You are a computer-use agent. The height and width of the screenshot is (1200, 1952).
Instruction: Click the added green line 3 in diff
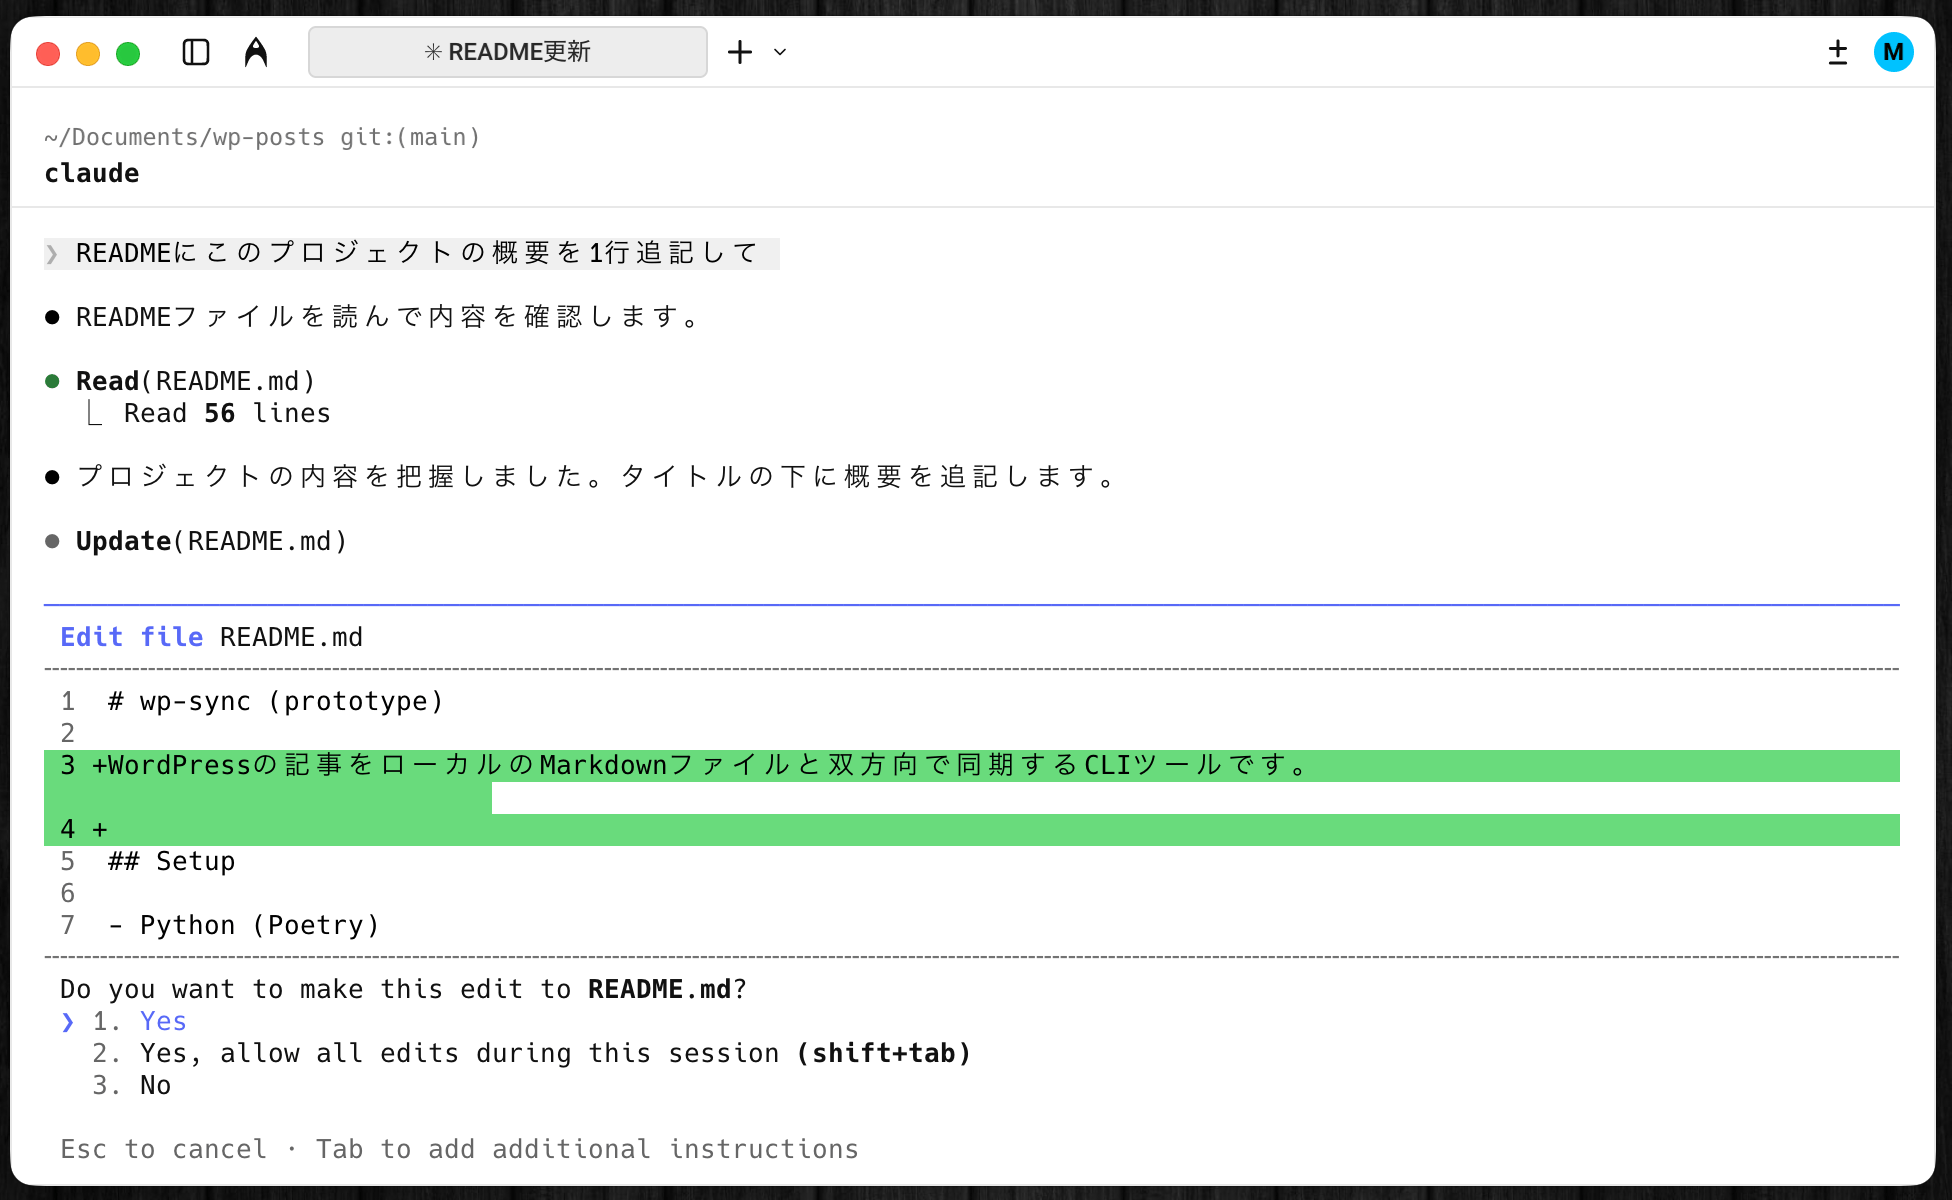click(x=700, y=766)
